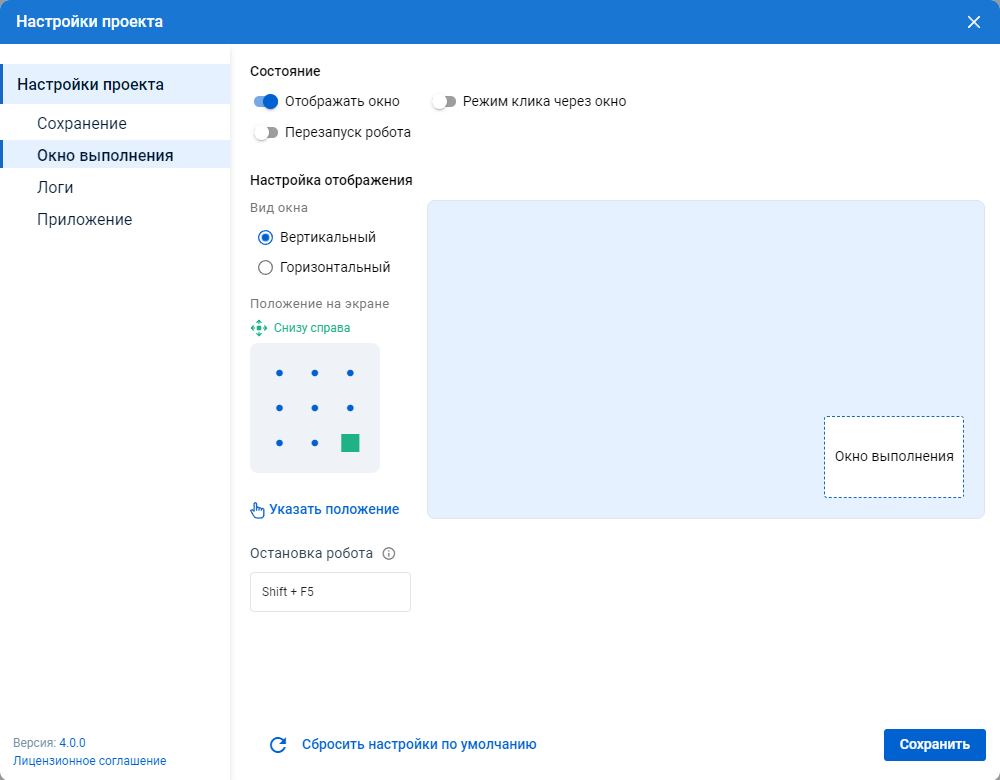Click the Shift + F5 hotkey field

(x=330, y=592)
